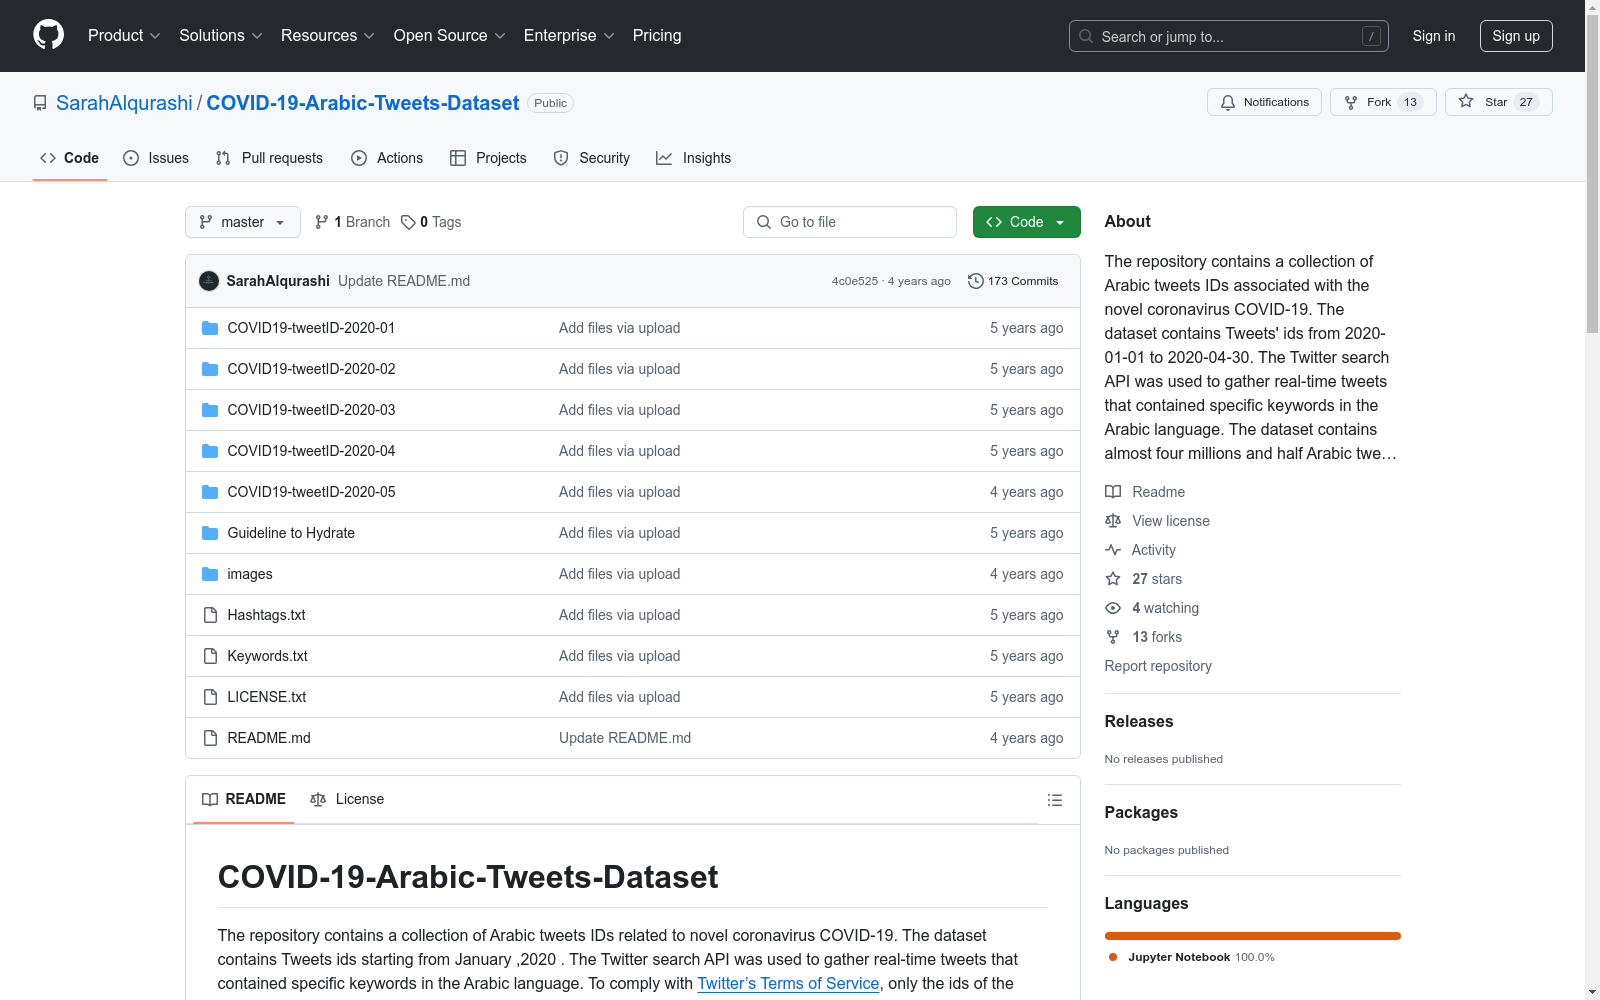Screen dimensions: 1600x1000
Task: Fork the repository
Action: (1383, 102)
